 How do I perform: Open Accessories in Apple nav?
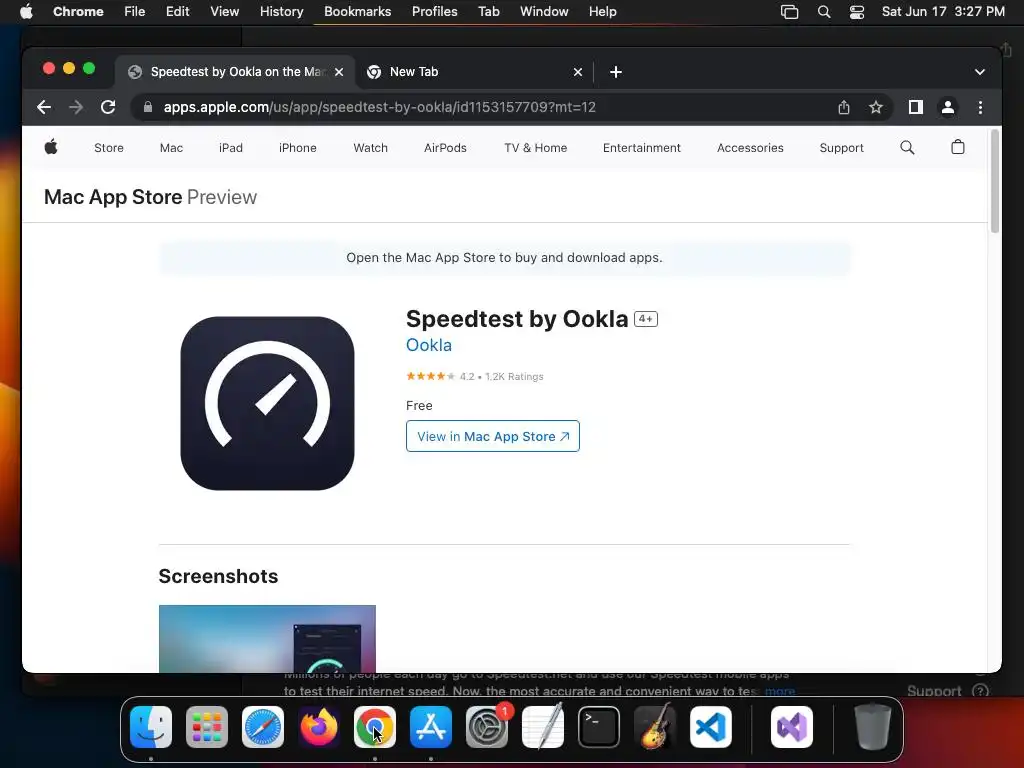pos(750,148)
